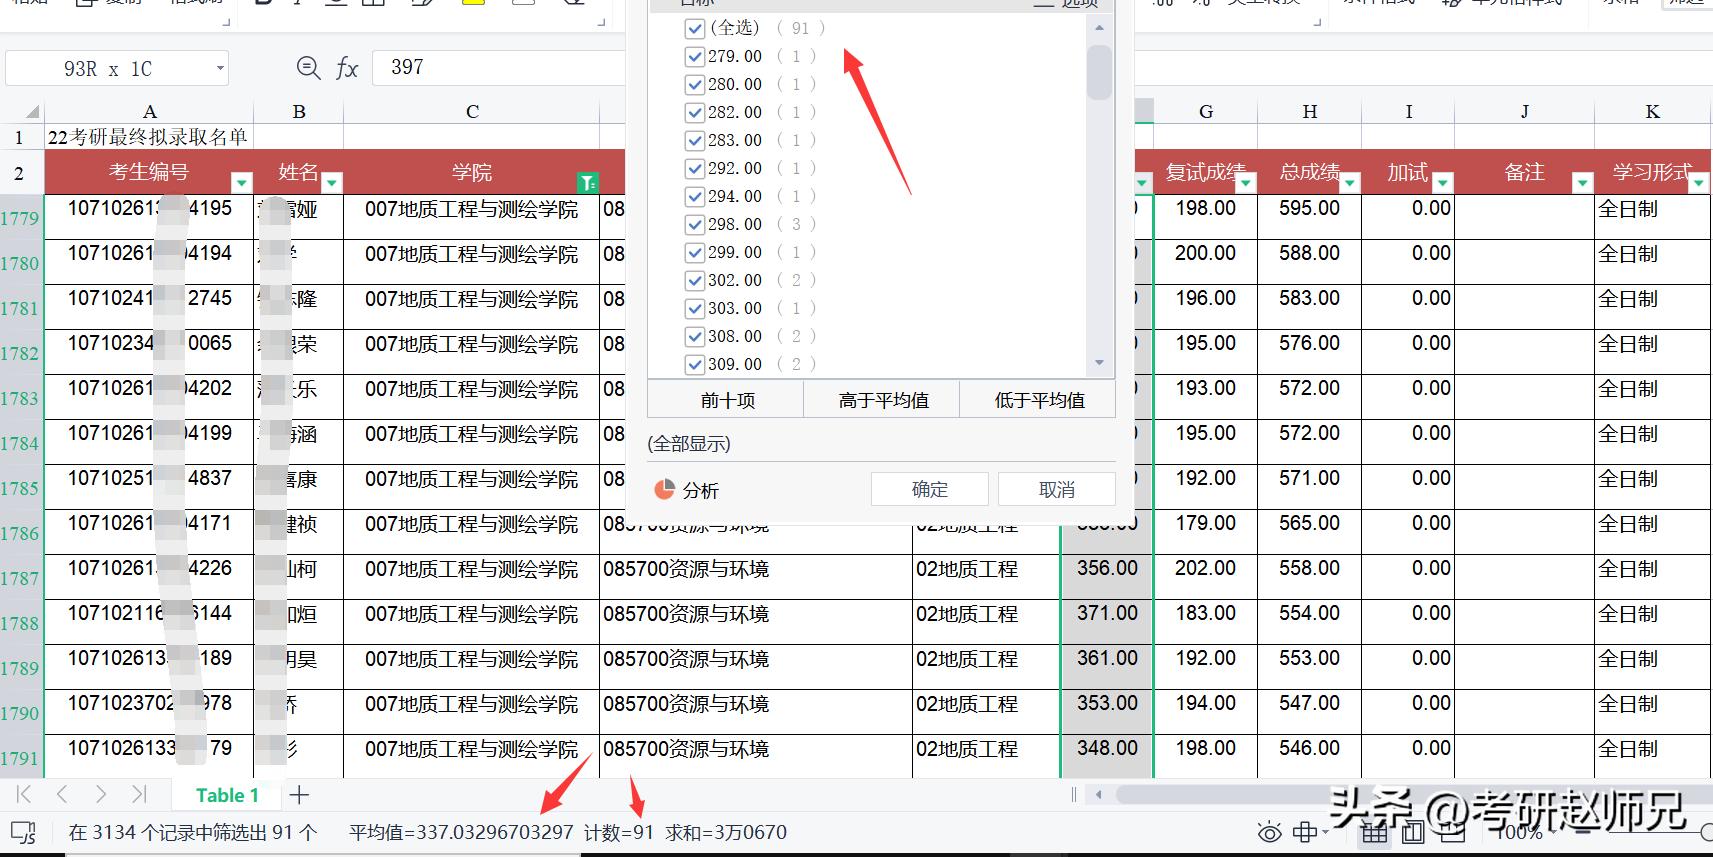
Task: Open the insert function fx button
Action: point(347,68)
